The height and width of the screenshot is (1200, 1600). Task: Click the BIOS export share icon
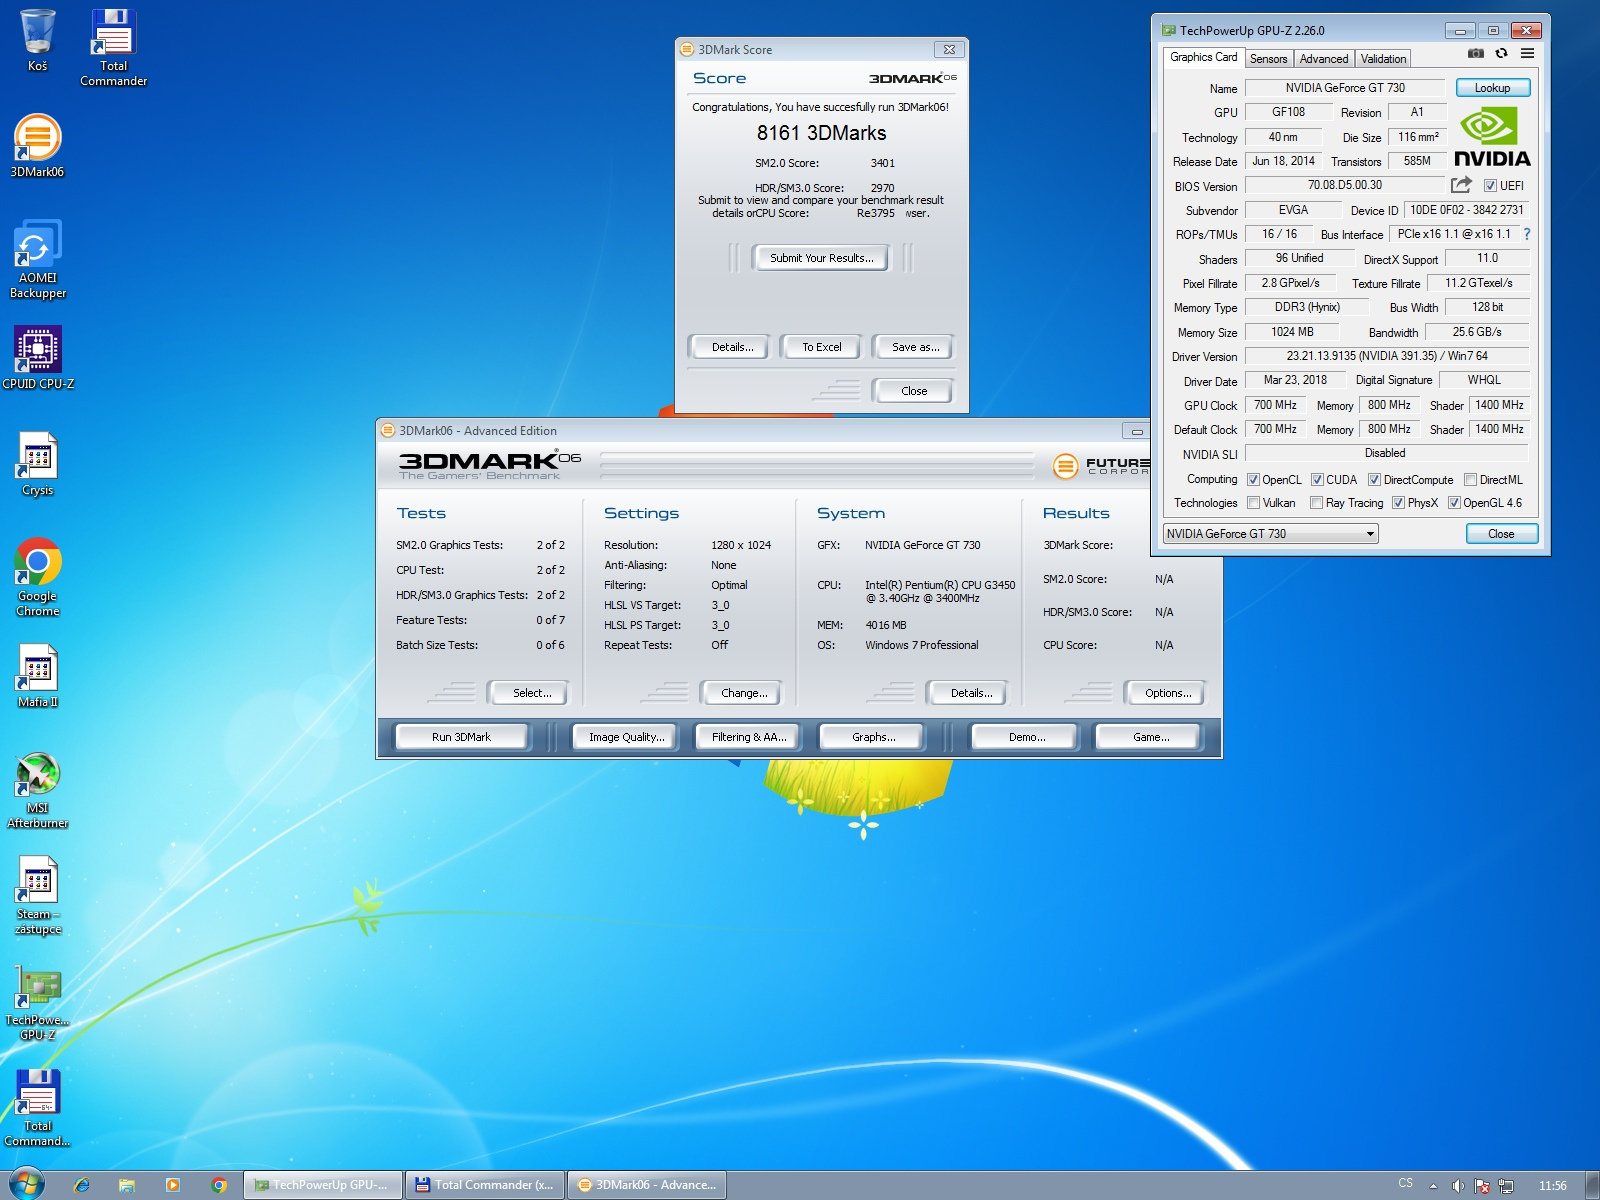[1461, 185]
